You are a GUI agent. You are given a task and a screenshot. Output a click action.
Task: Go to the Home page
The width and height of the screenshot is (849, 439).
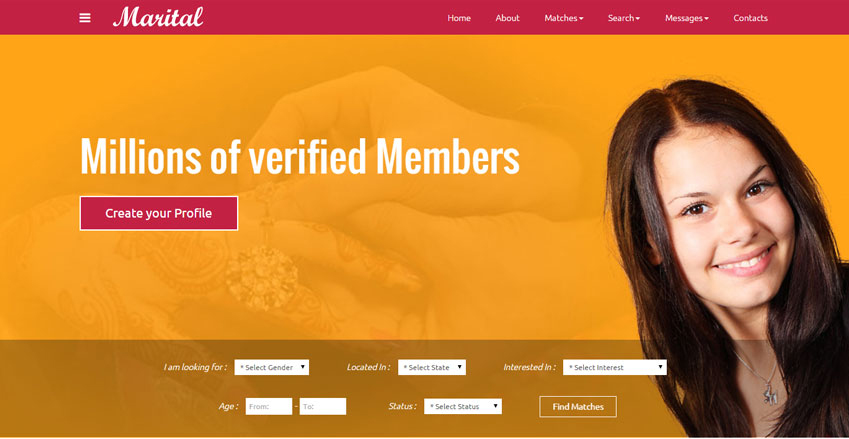(x=459, y=18)
